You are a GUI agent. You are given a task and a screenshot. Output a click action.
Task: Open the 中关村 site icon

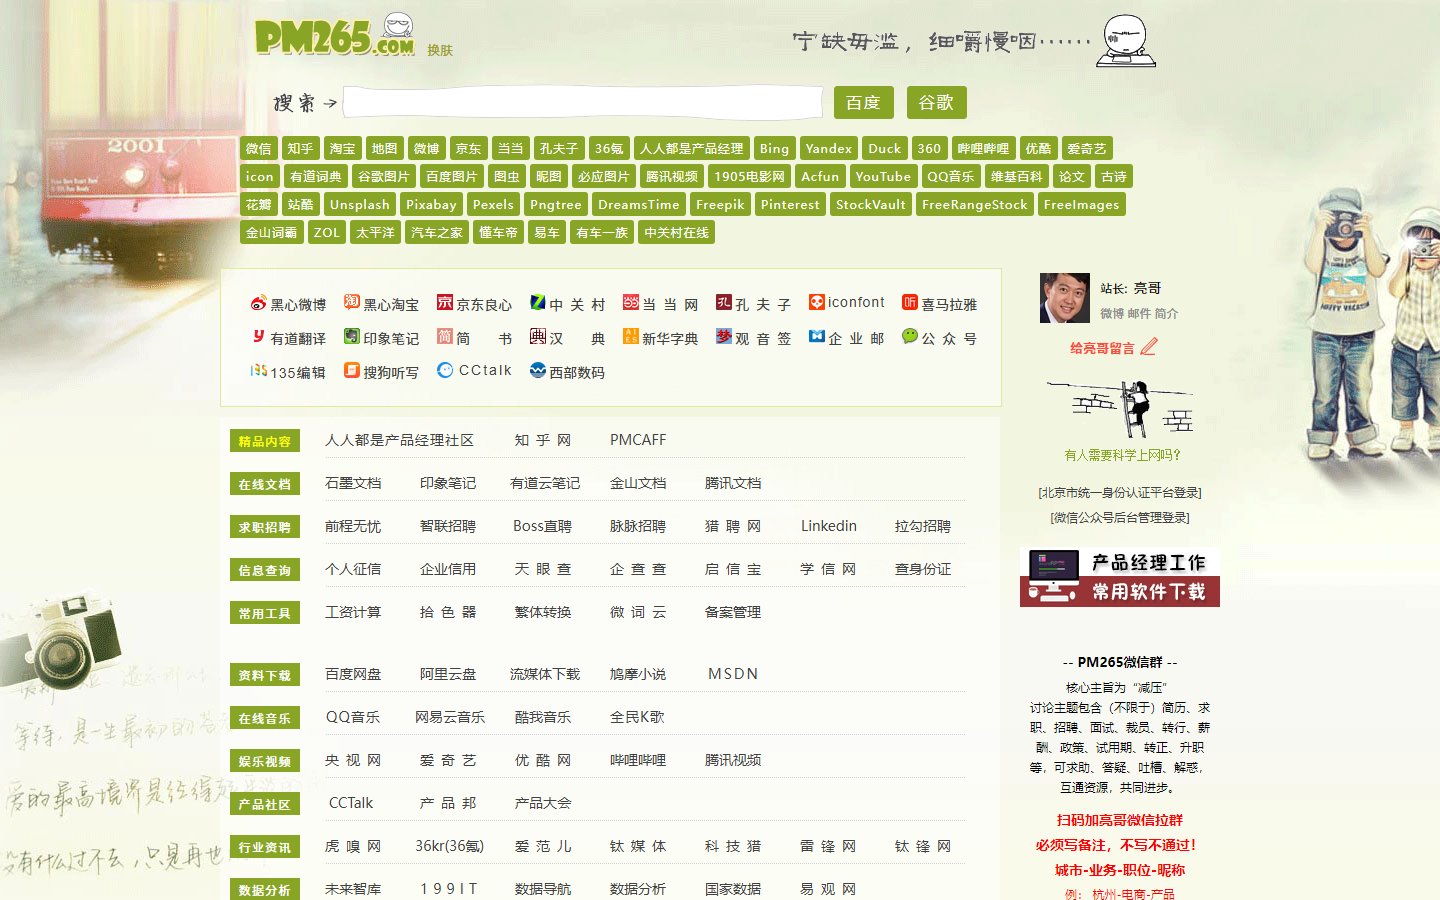coord(538,302)
